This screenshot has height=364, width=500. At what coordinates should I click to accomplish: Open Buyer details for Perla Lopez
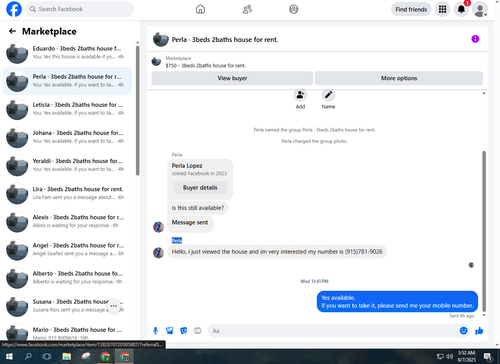200,187
